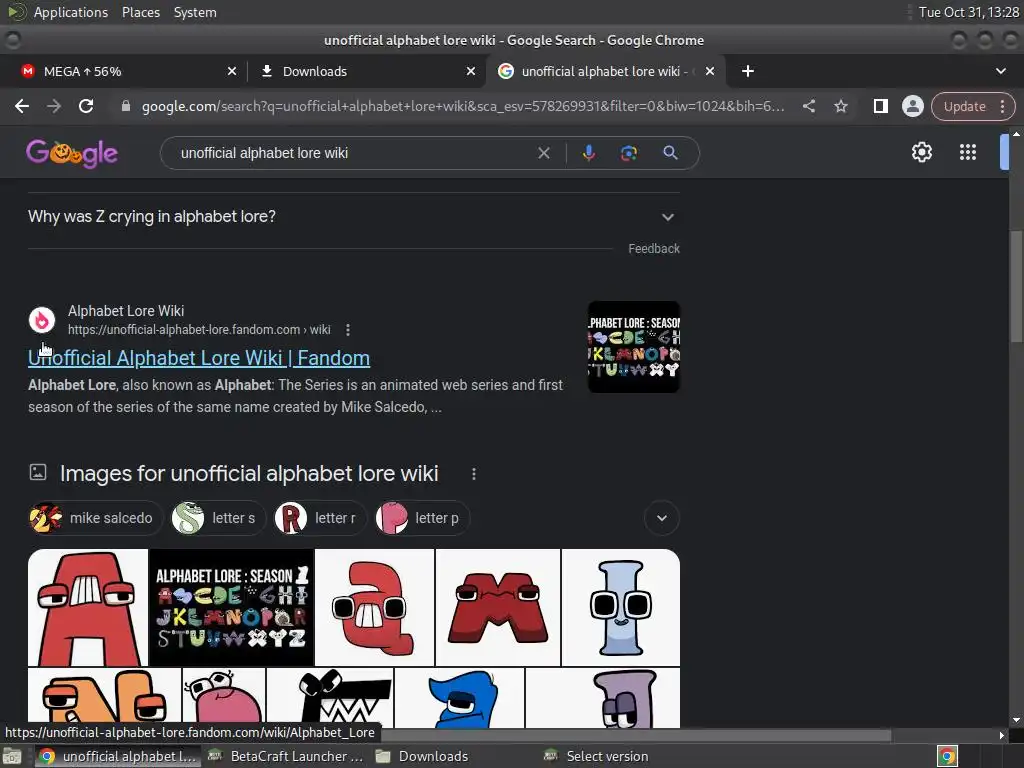Click the clock showing Tue Oct 31, 13:28
The width and height of the screenshot is (1024, 768).
pos(968,12)
